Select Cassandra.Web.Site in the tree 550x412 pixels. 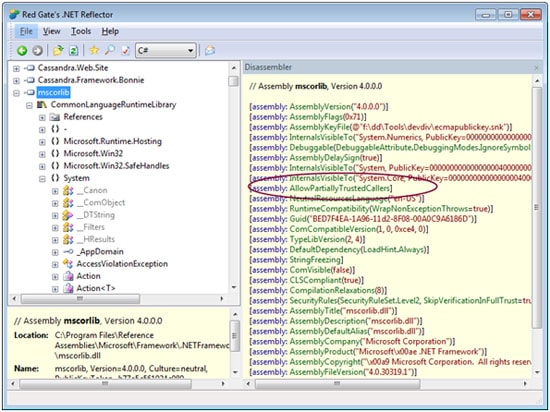click(73, 68)
